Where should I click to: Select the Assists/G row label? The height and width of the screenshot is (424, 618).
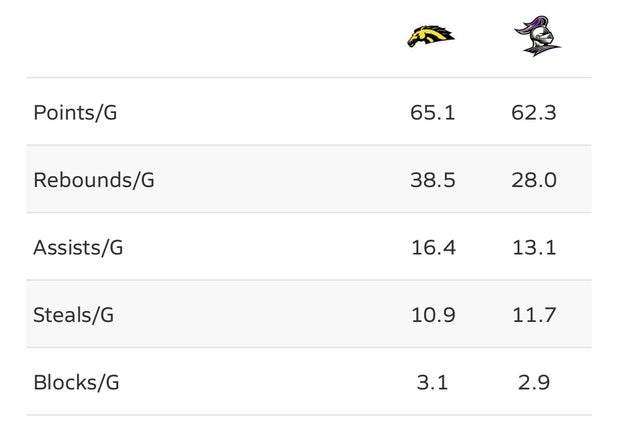pyautogui.click(x=78, y=248)
